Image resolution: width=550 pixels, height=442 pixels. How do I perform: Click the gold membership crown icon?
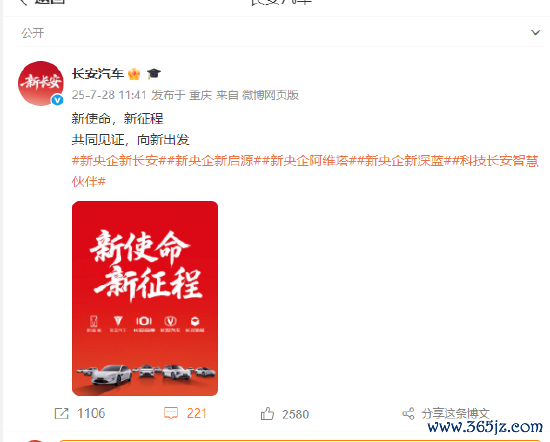coord(134,74)
